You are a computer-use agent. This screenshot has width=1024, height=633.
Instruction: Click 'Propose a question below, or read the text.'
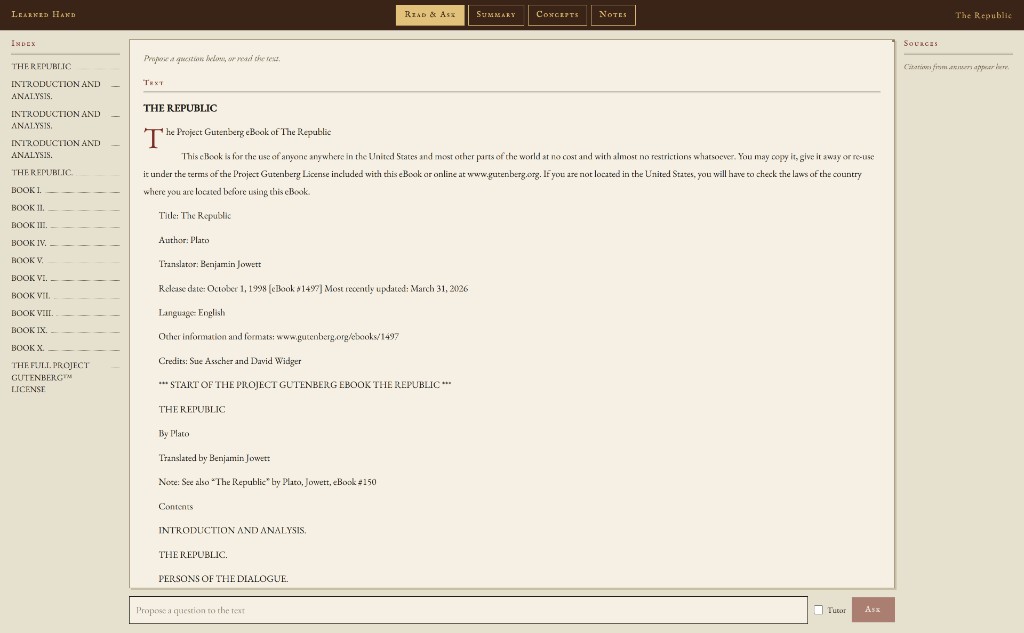[x=212, y=58]
